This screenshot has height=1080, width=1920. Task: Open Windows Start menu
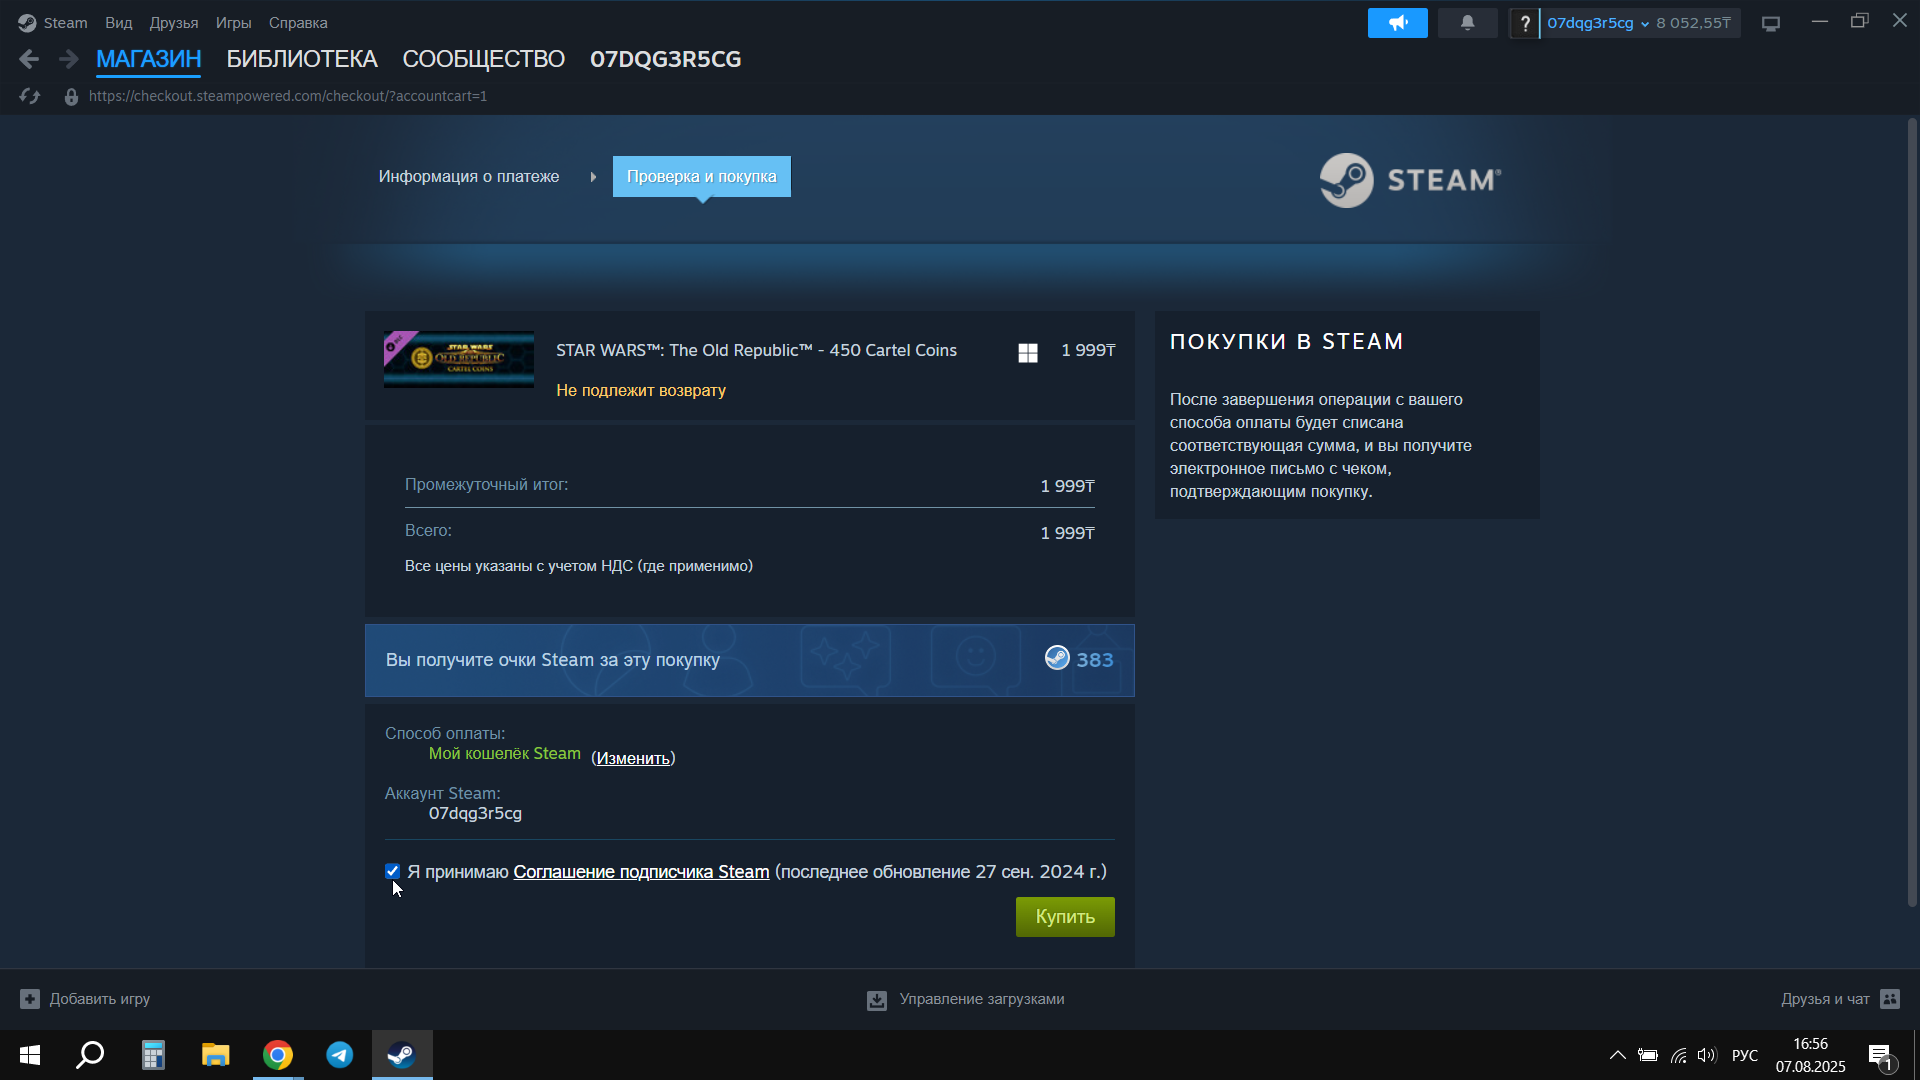point(30,1055)
